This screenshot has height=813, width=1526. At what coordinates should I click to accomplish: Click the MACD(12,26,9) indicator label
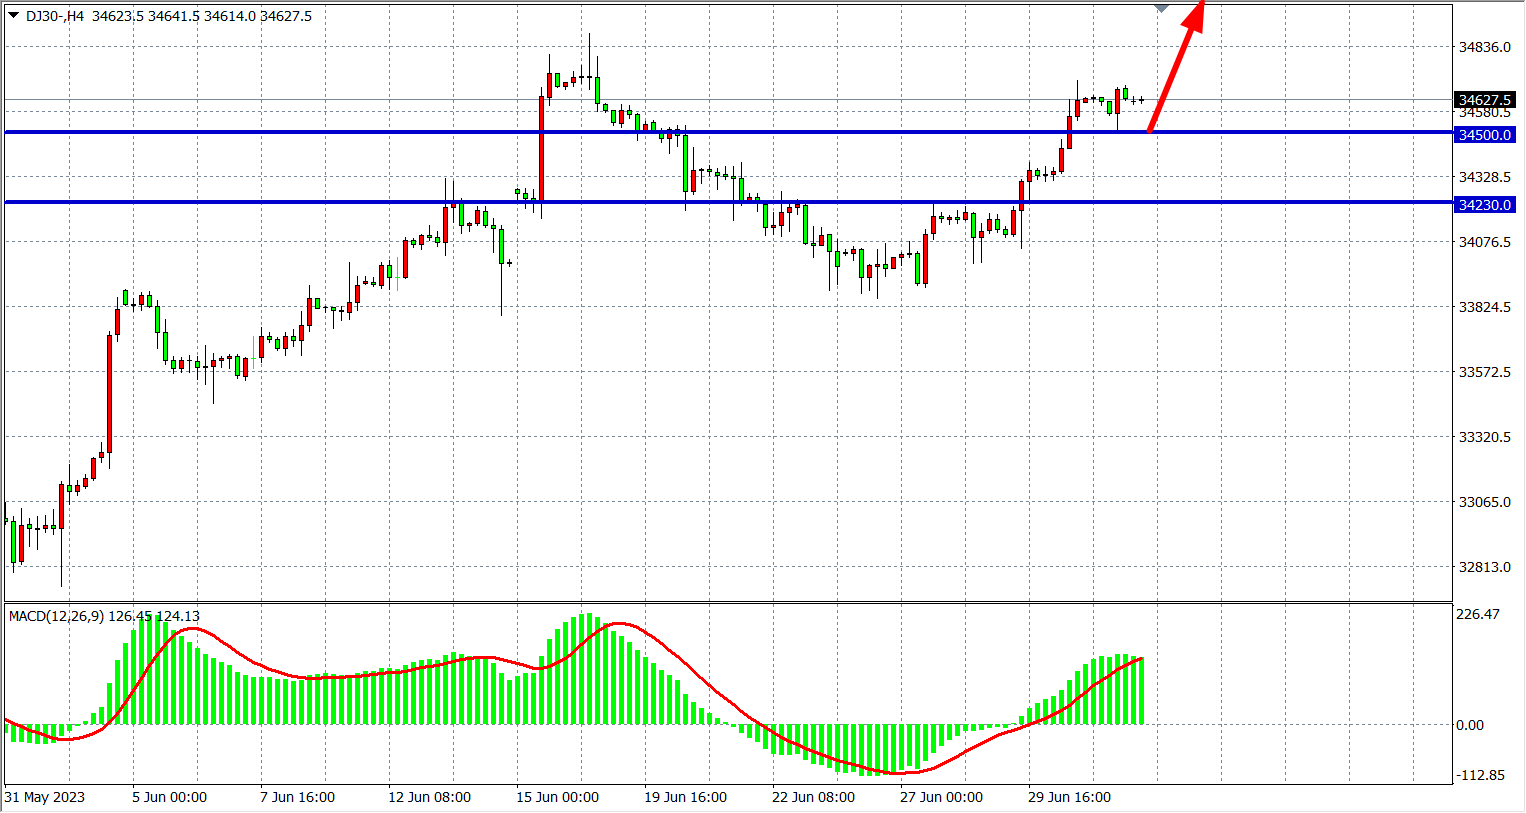tap(56, 616)
